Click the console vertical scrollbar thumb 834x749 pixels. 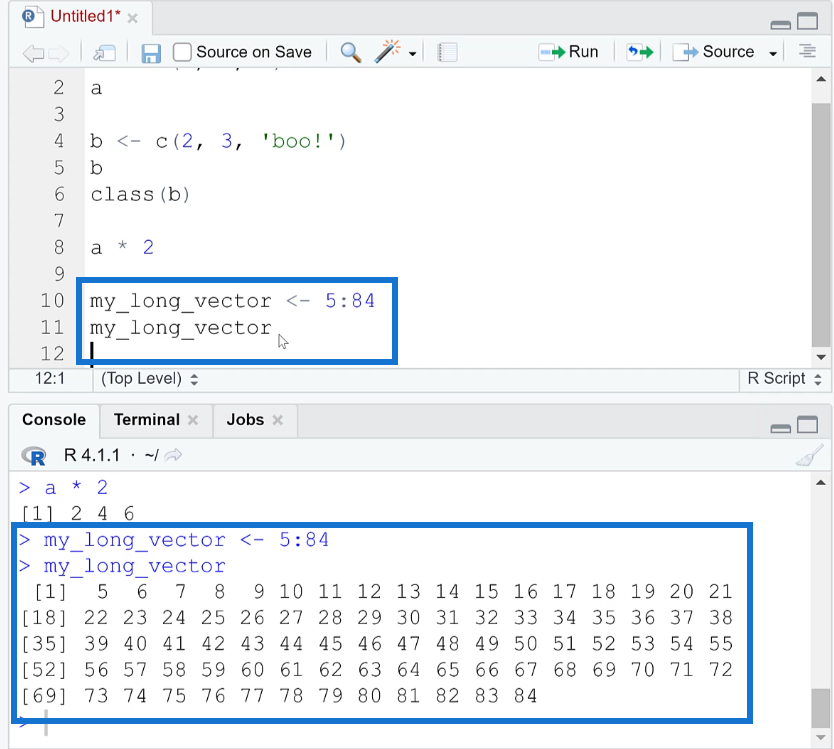[x=821, y=708]
